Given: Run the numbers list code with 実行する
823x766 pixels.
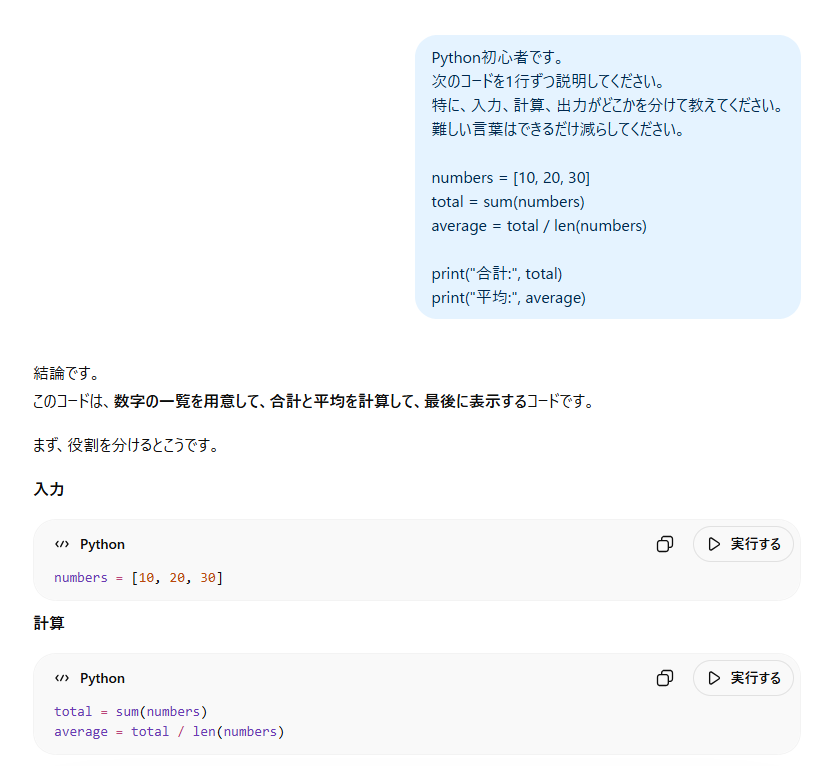Looking at the screenshot, I should point(743,544).
